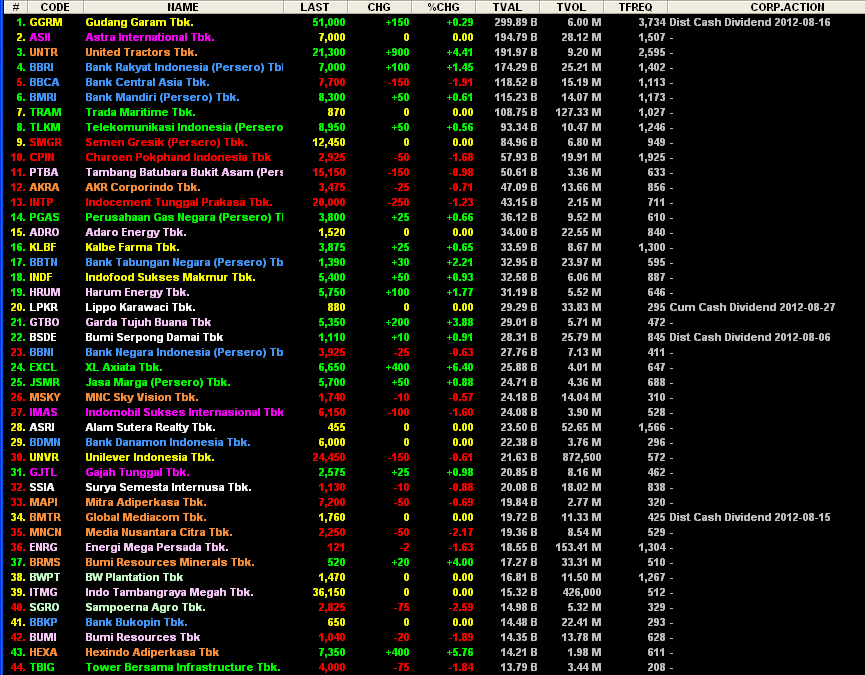Click JSMR last price 5,700
Viewport: 865px width, 675px height.
332,382
